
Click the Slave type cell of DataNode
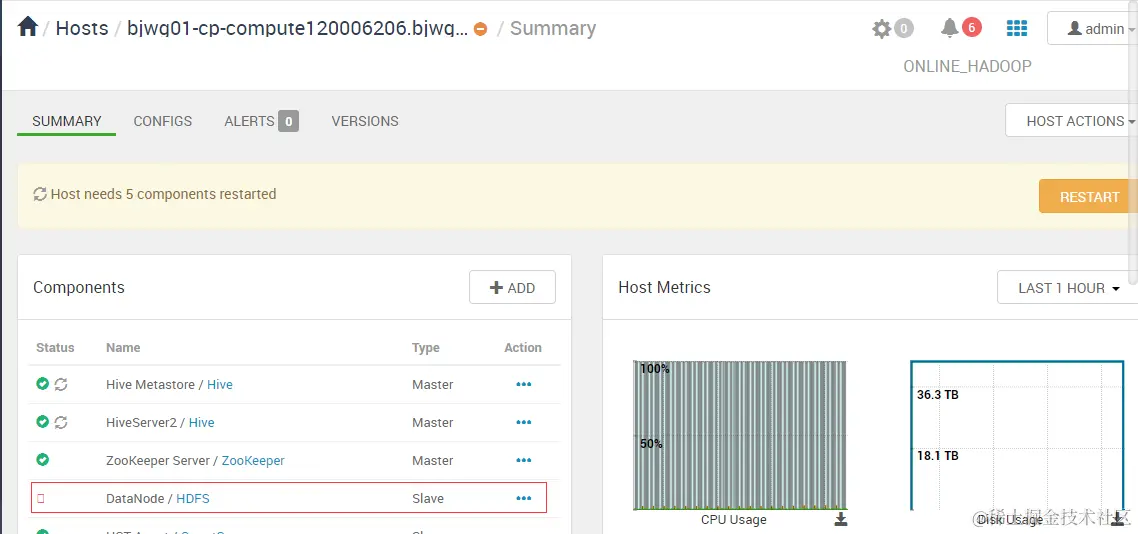[x=427, y=498]
